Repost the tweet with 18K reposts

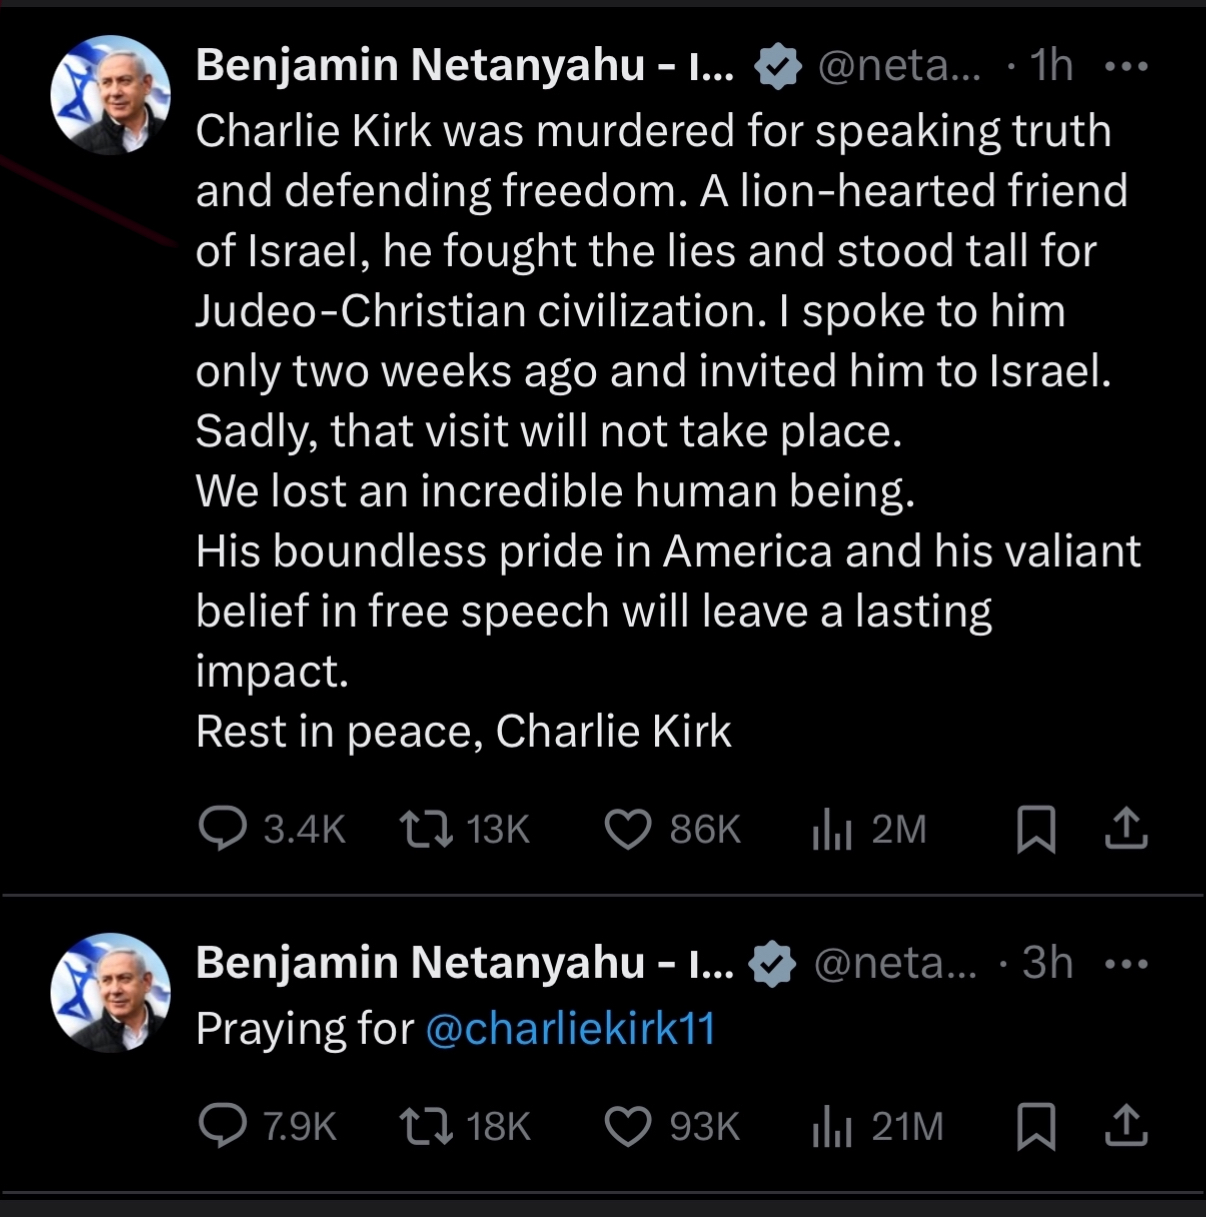(426, 1126)
